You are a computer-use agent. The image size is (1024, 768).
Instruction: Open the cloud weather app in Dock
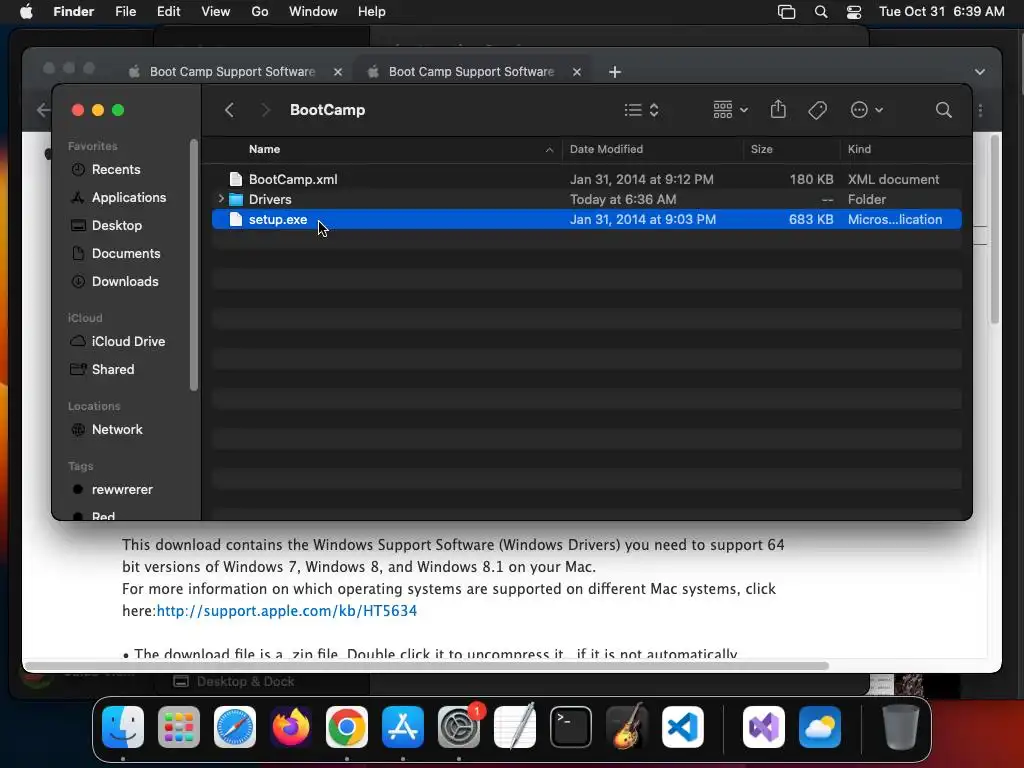[820, 727]
